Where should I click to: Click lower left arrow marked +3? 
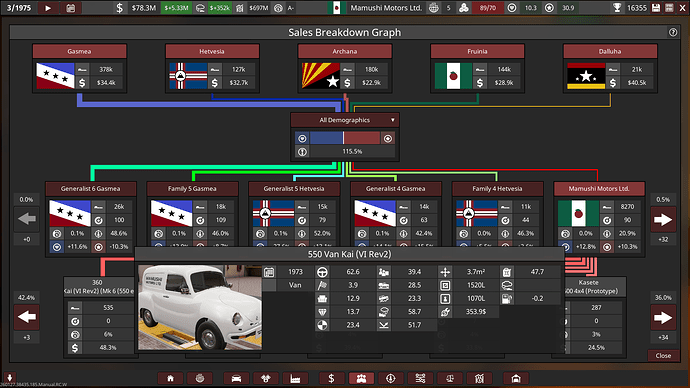click(x=27, y=317)
